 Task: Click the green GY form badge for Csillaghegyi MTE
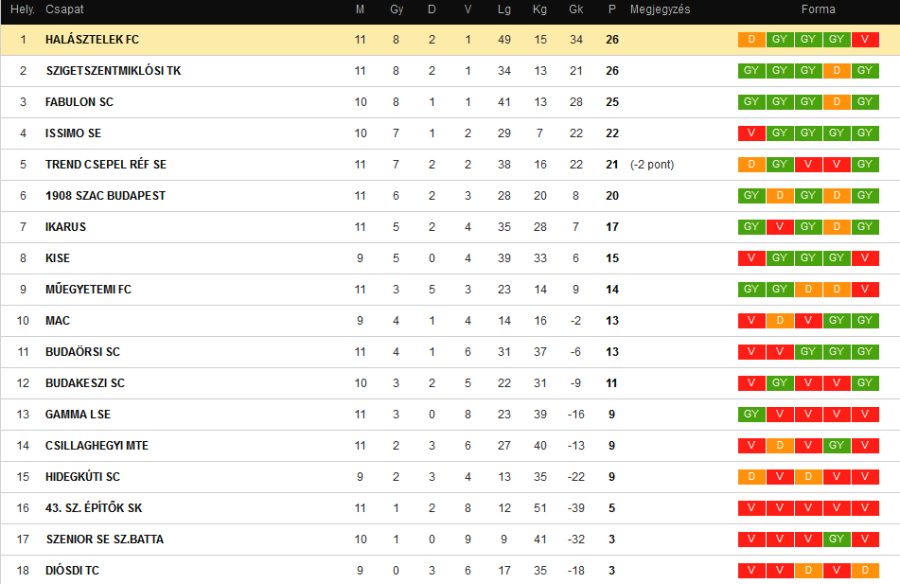point(837,445)
